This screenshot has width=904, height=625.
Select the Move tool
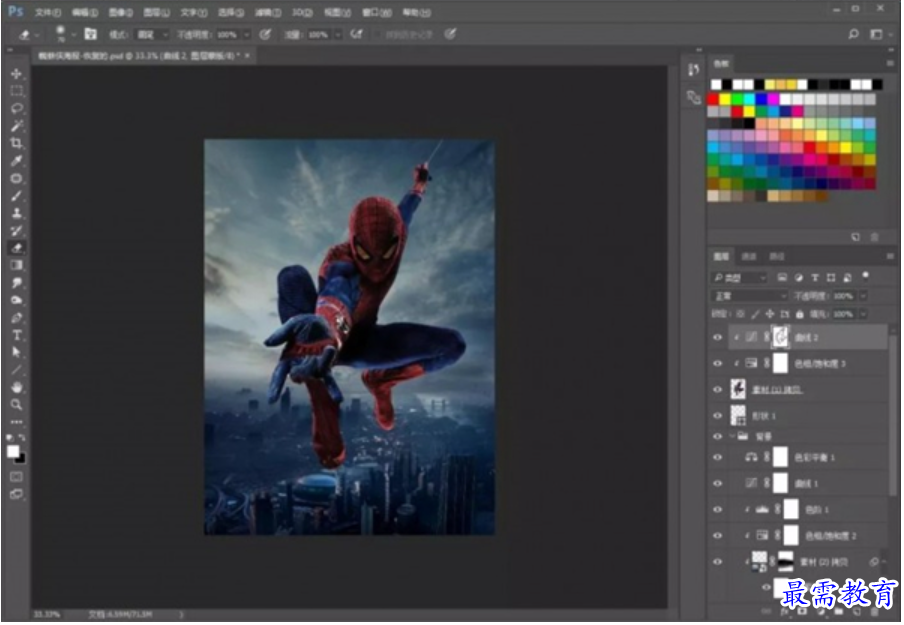(16, 73)
